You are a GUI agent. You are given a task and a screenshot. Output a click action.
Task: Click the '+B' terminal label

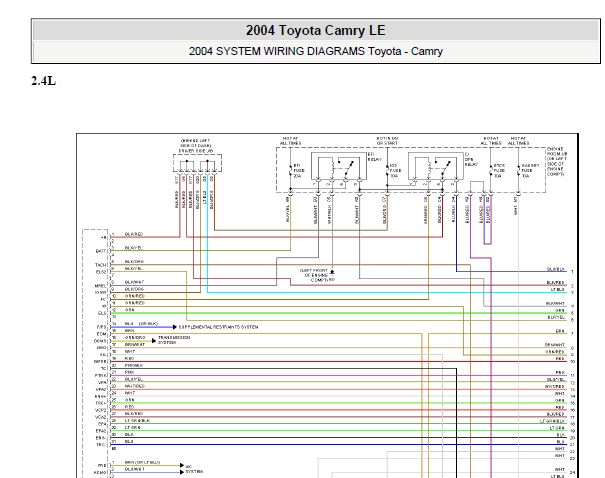tap(103, 238)
